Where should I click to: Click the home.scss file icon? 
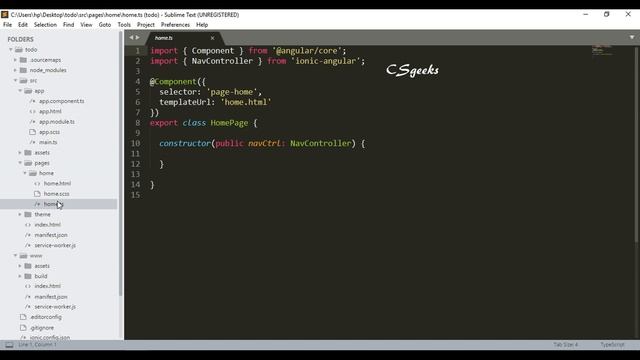coord(38,193)
